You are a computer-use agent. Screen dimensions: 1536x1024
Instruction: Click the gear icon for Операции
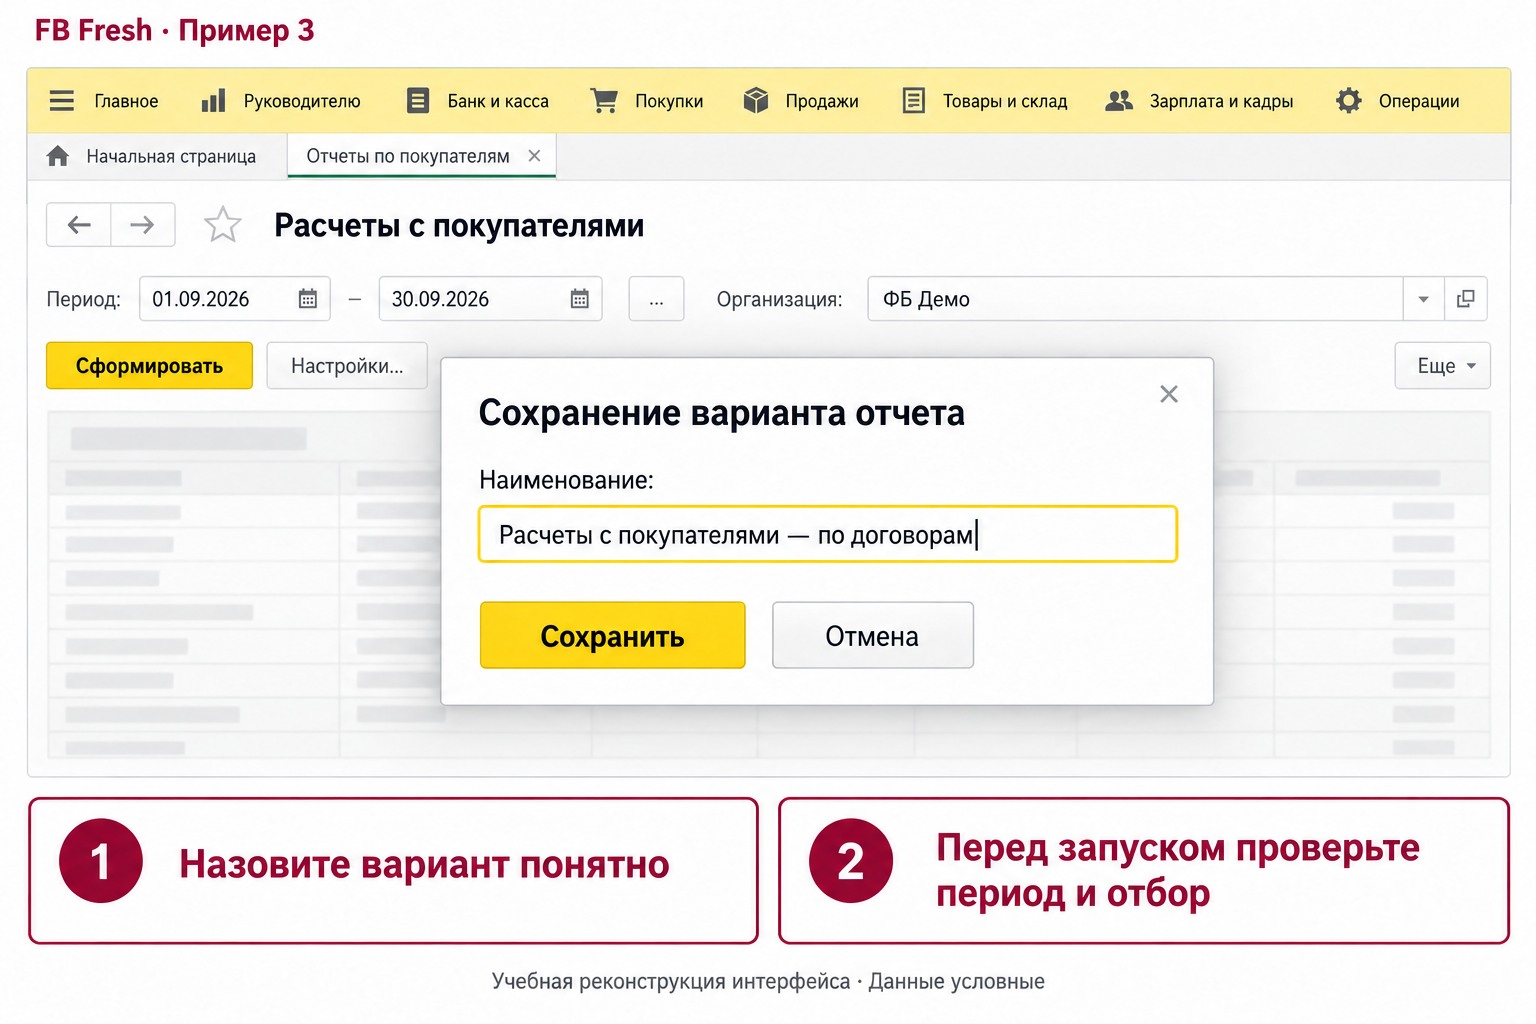(x=1349, y=100)
